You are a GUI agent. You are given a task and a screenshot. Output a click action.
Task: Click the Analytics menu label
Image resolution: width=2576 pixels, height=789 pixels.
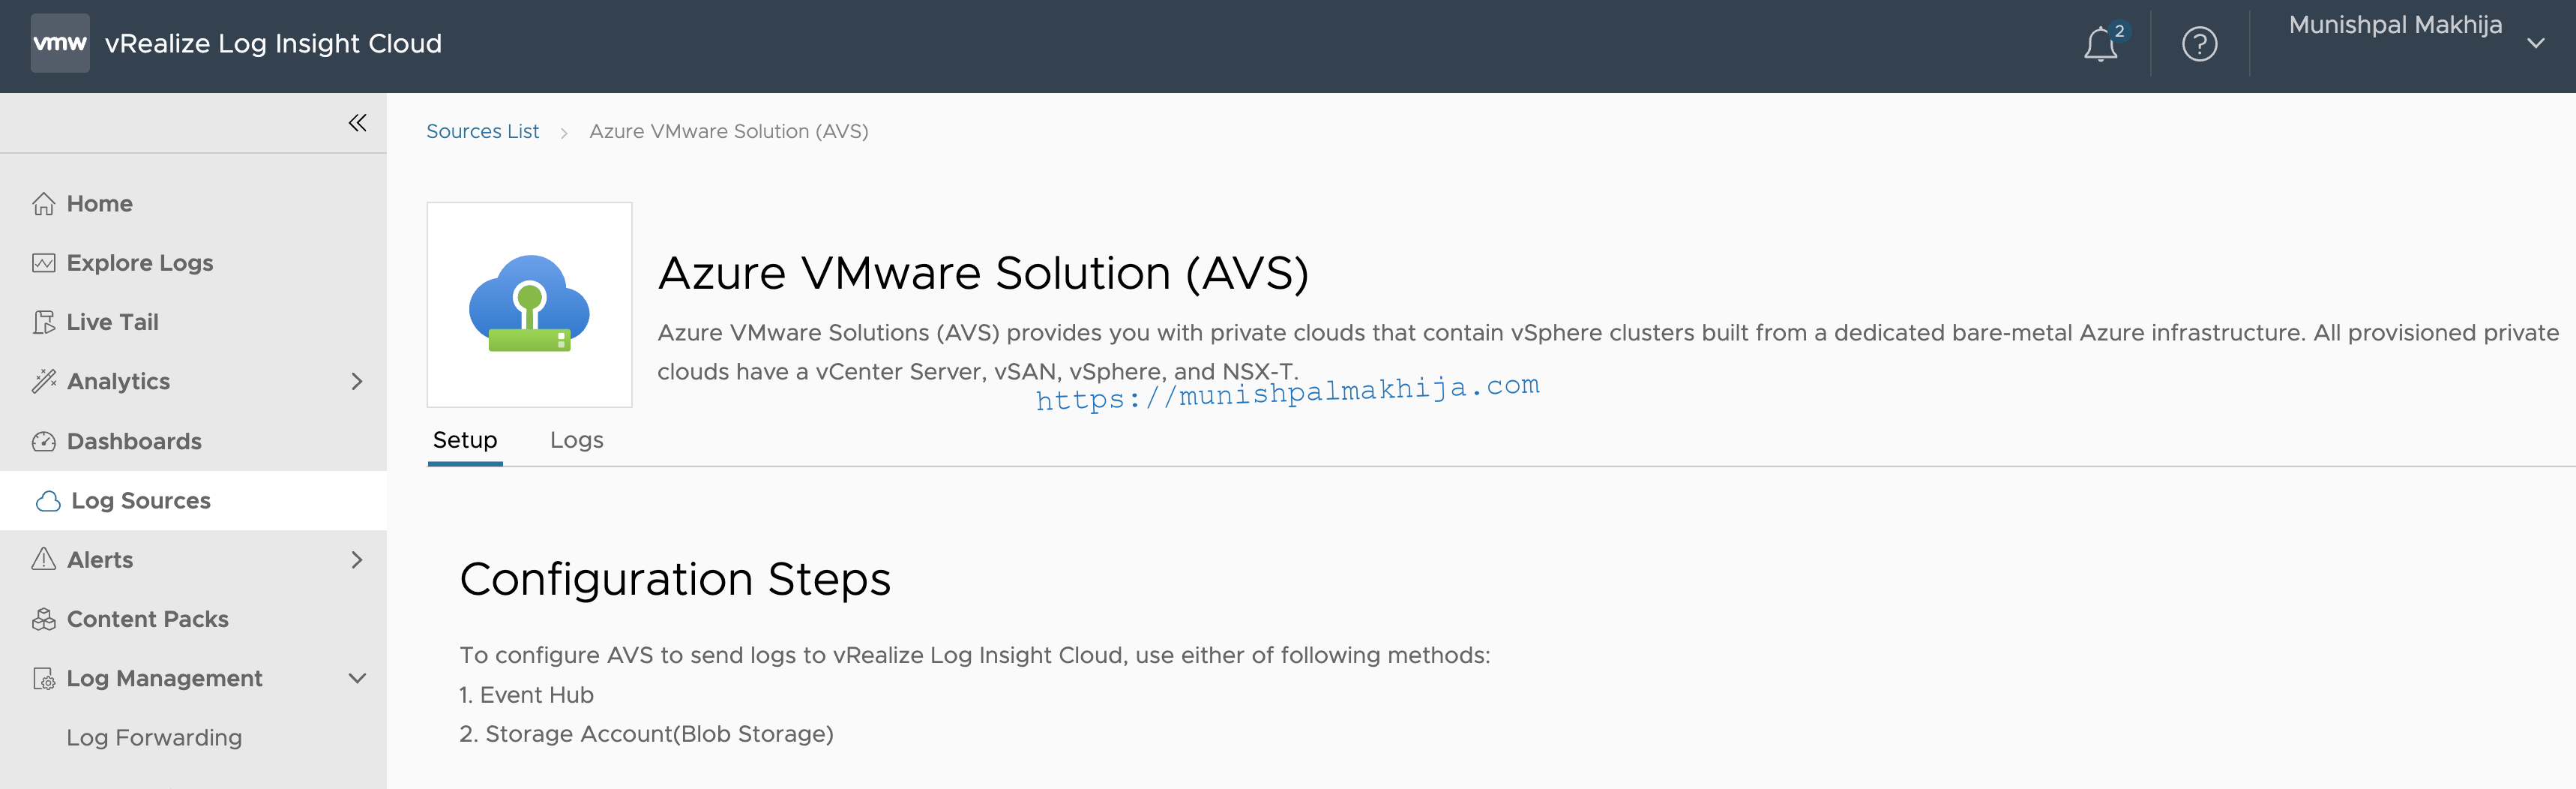pos(118,381)
